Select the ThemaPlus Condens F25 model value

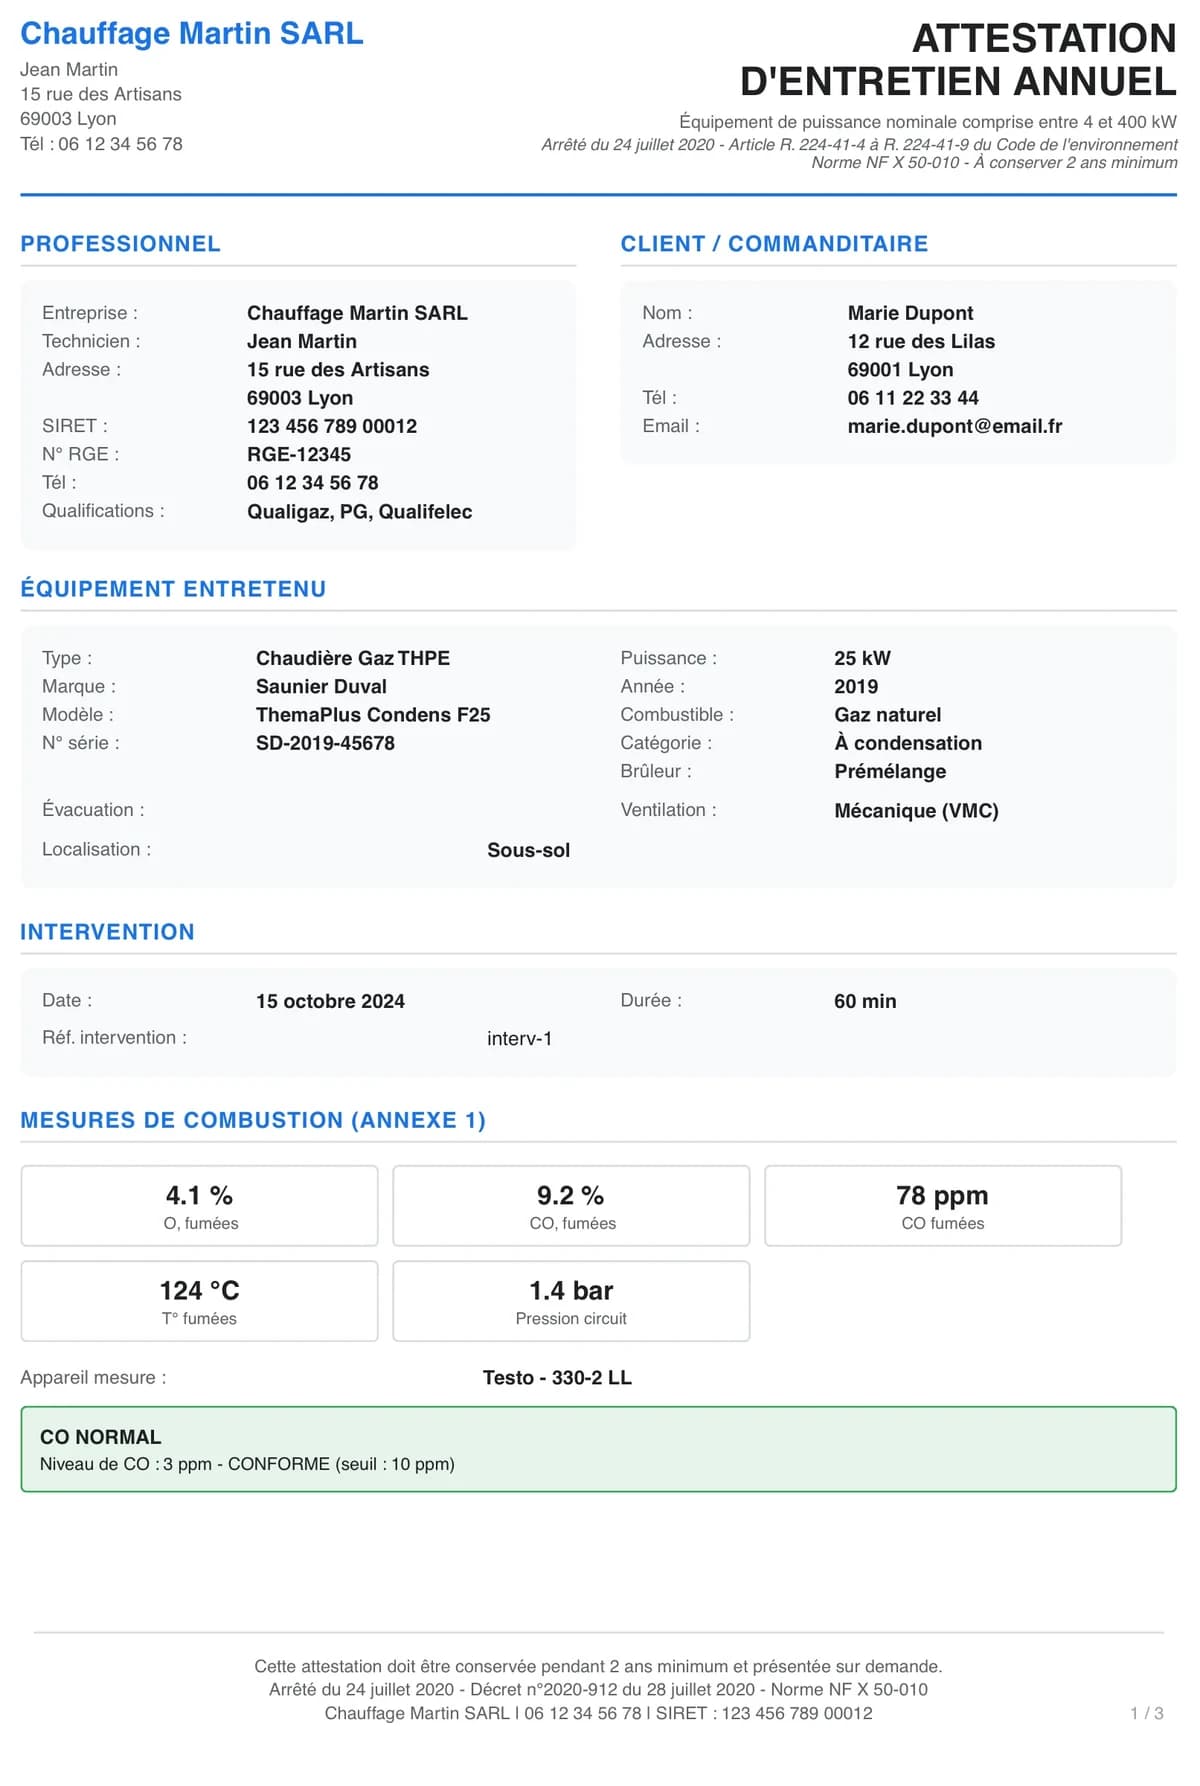373,715
